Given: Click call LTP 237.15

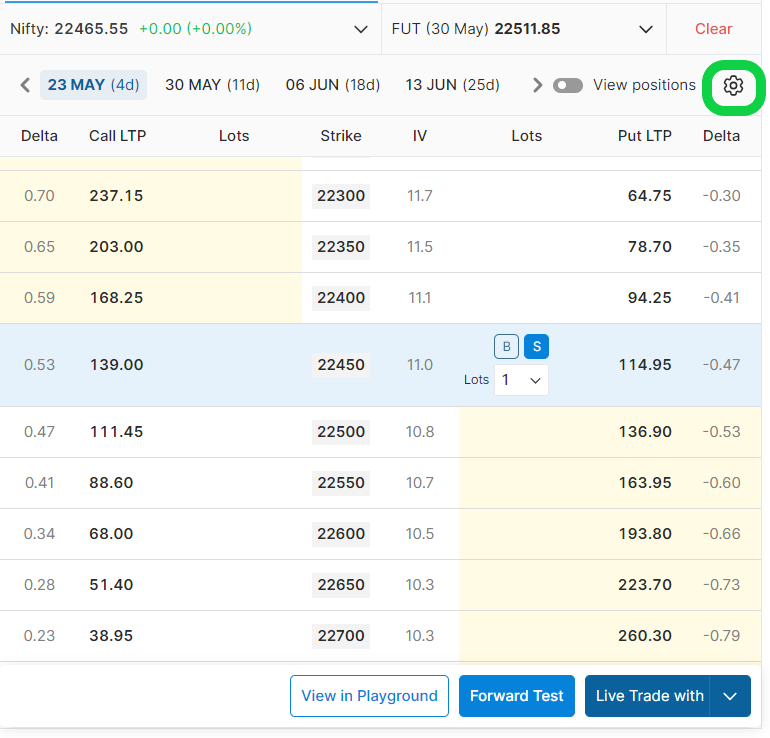Looking at the screenshot, I should click(x=116, y=196).
